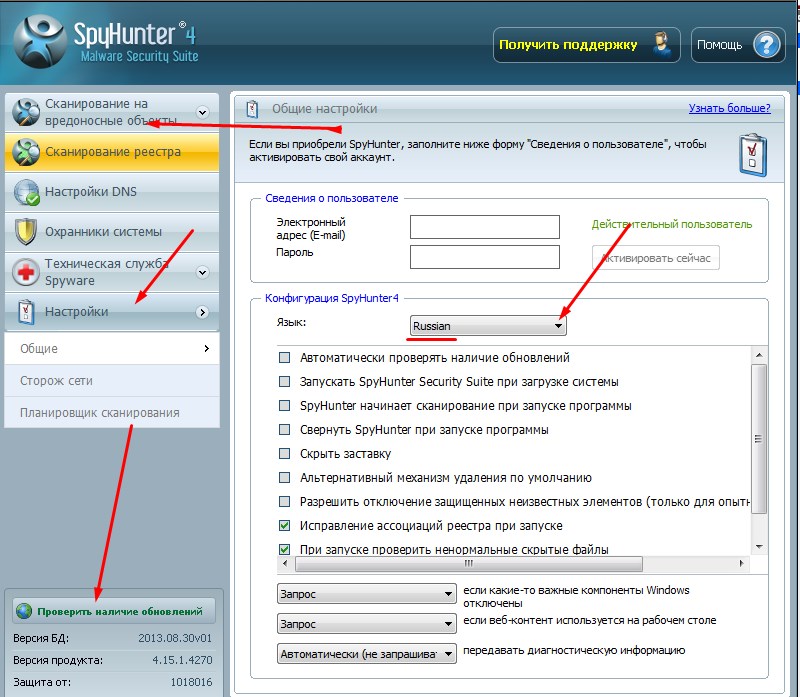Uncheck 'При запуске проверить ненормальные скрытые файлы'
800x697 pixels.
(x=284, y=550)
